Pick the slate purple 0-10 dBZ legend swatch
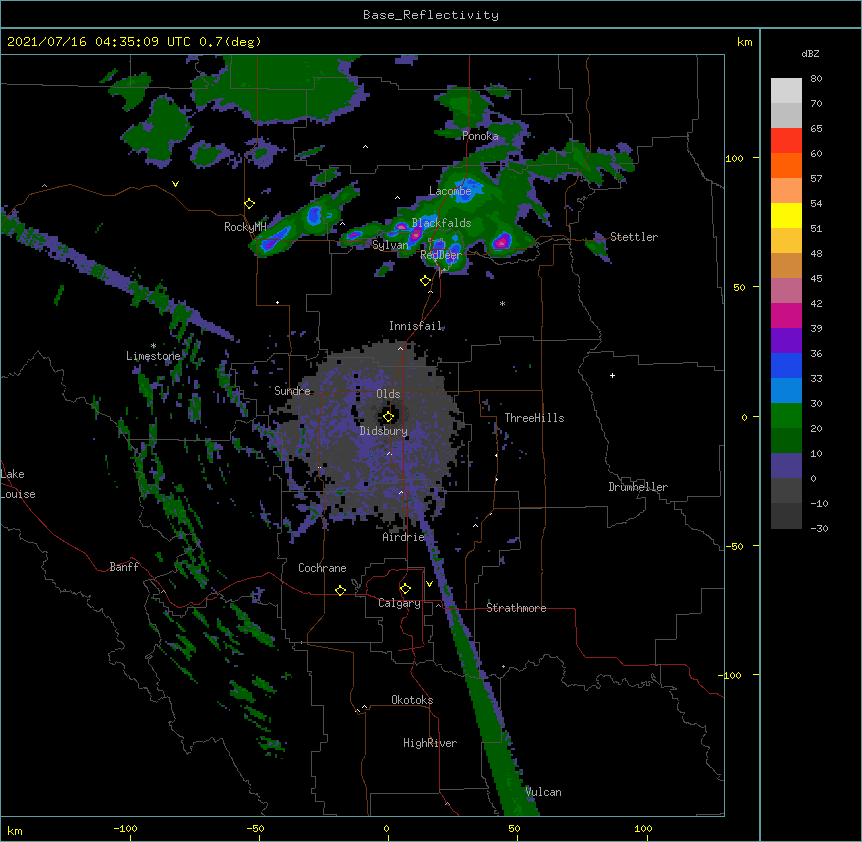The width and height of the screenshot is (862, 842). click(x=786, y=466)
